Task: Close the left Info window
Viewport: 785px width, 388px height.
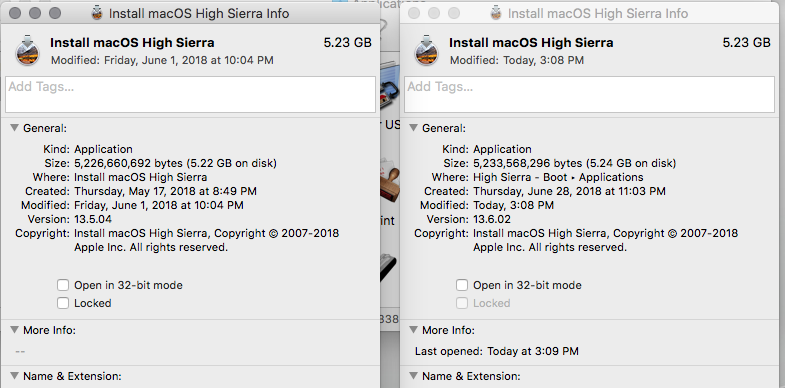Action: pos(15,13)
